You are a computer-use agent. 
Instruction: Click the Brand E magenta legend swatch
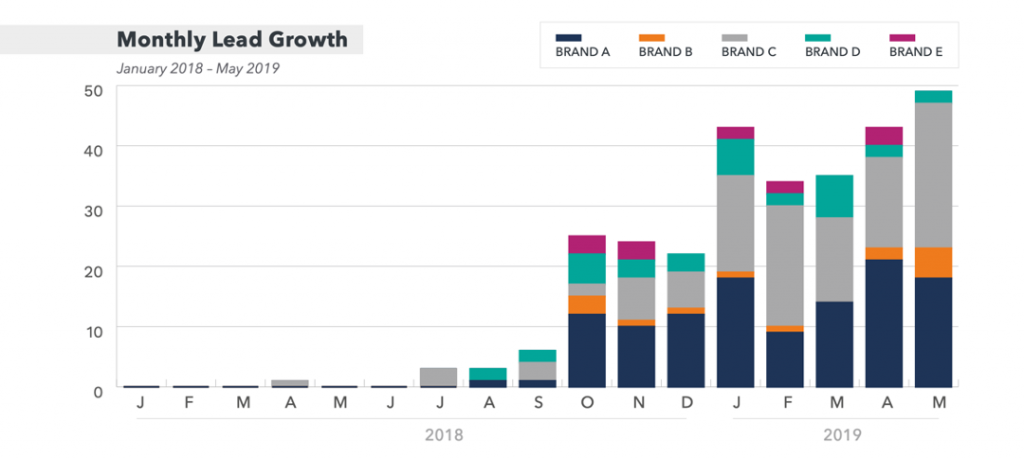tap(902, 37)
